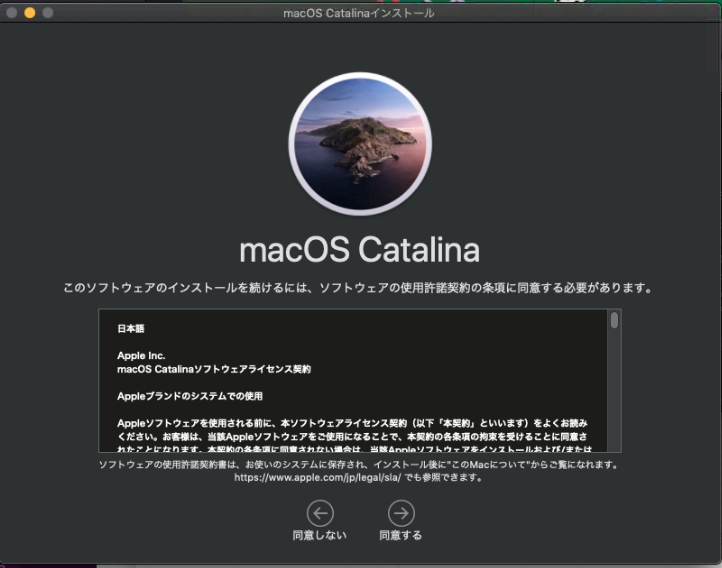722x568 pixels.
Task: Click the ソフトウェアの使用許諾契約書は note text
Action: [359, 464]
